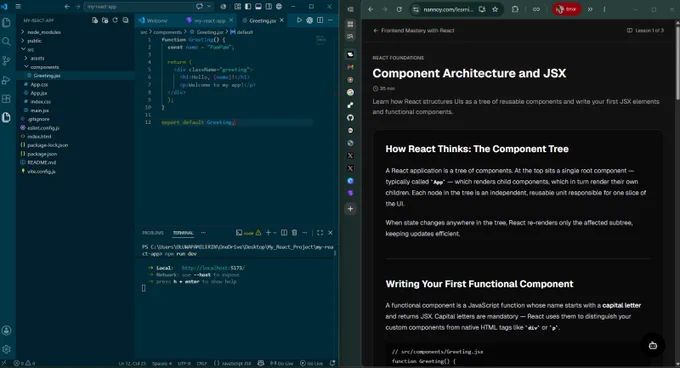The height and width of the screenshot is (368, 680).
Task: Open the Search view in VS Code activity bar
Action: tap(7, 41)
